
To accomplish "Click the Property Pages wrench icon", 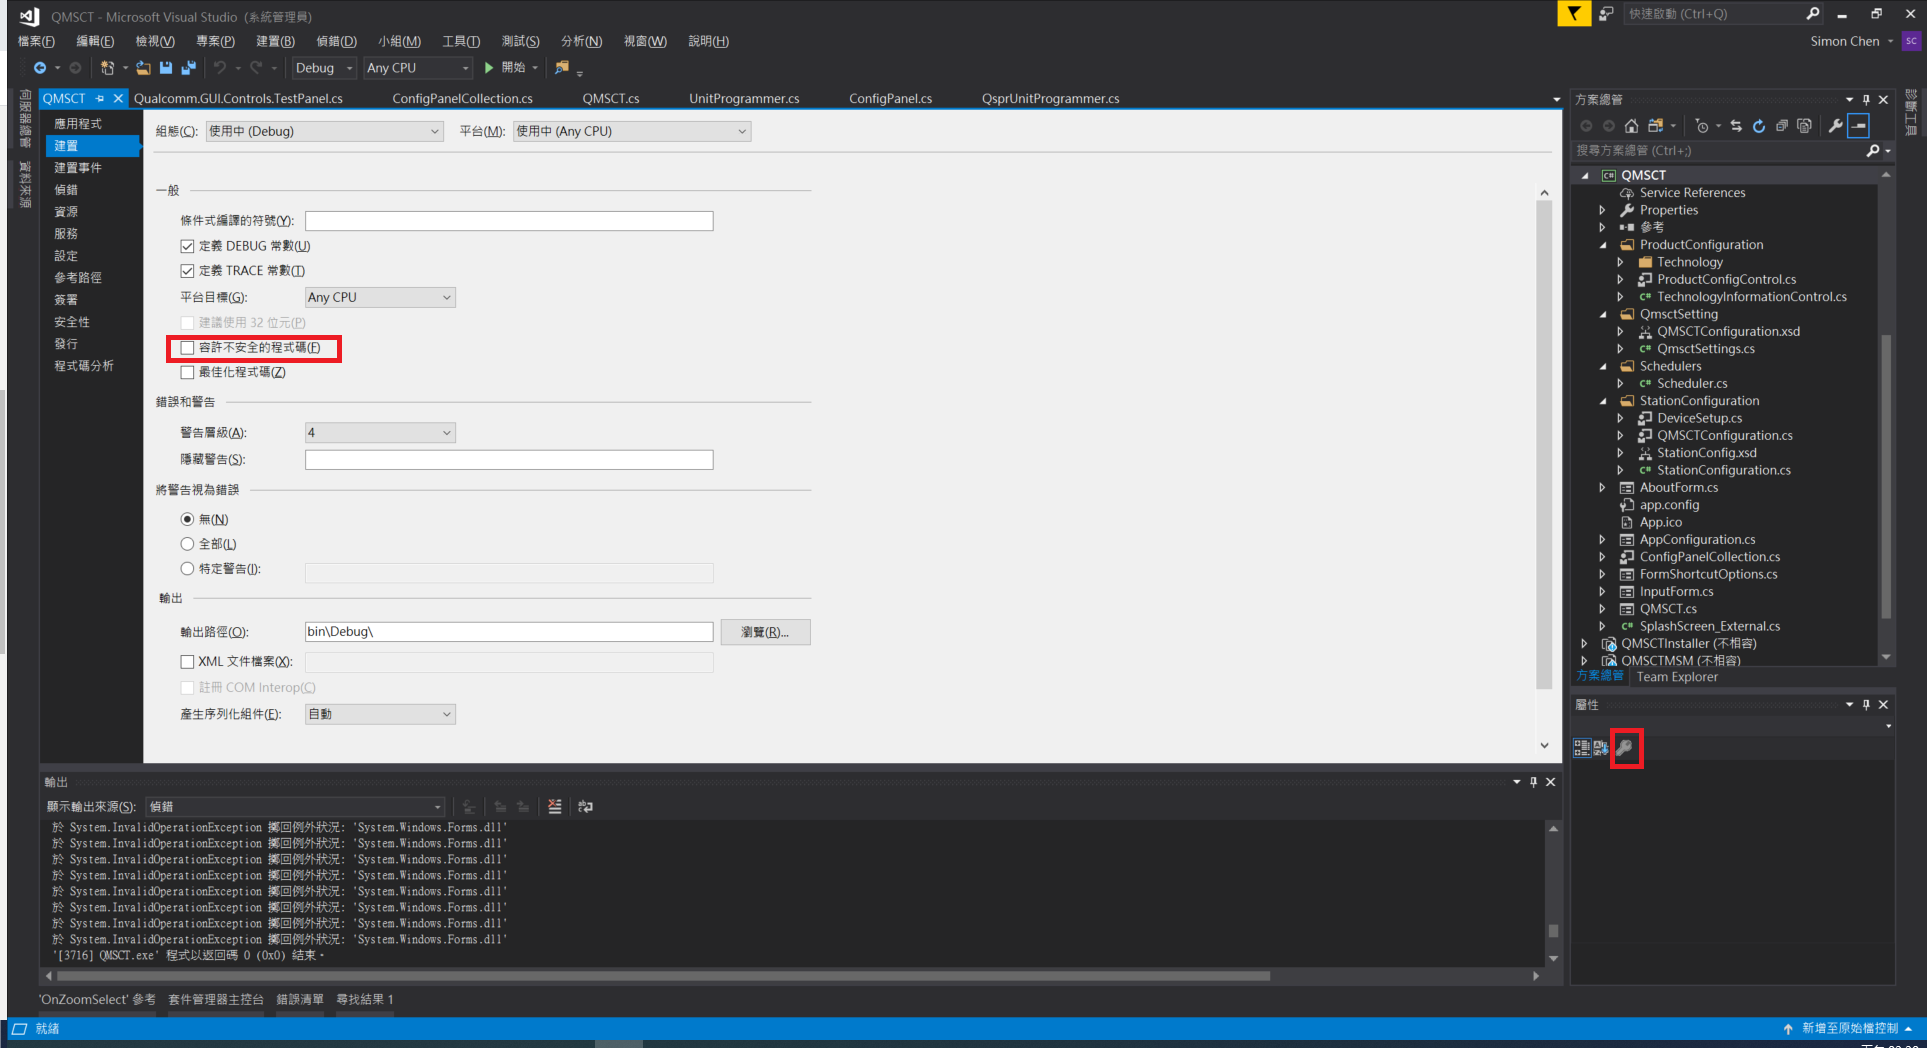I will tap(1626, 748).
